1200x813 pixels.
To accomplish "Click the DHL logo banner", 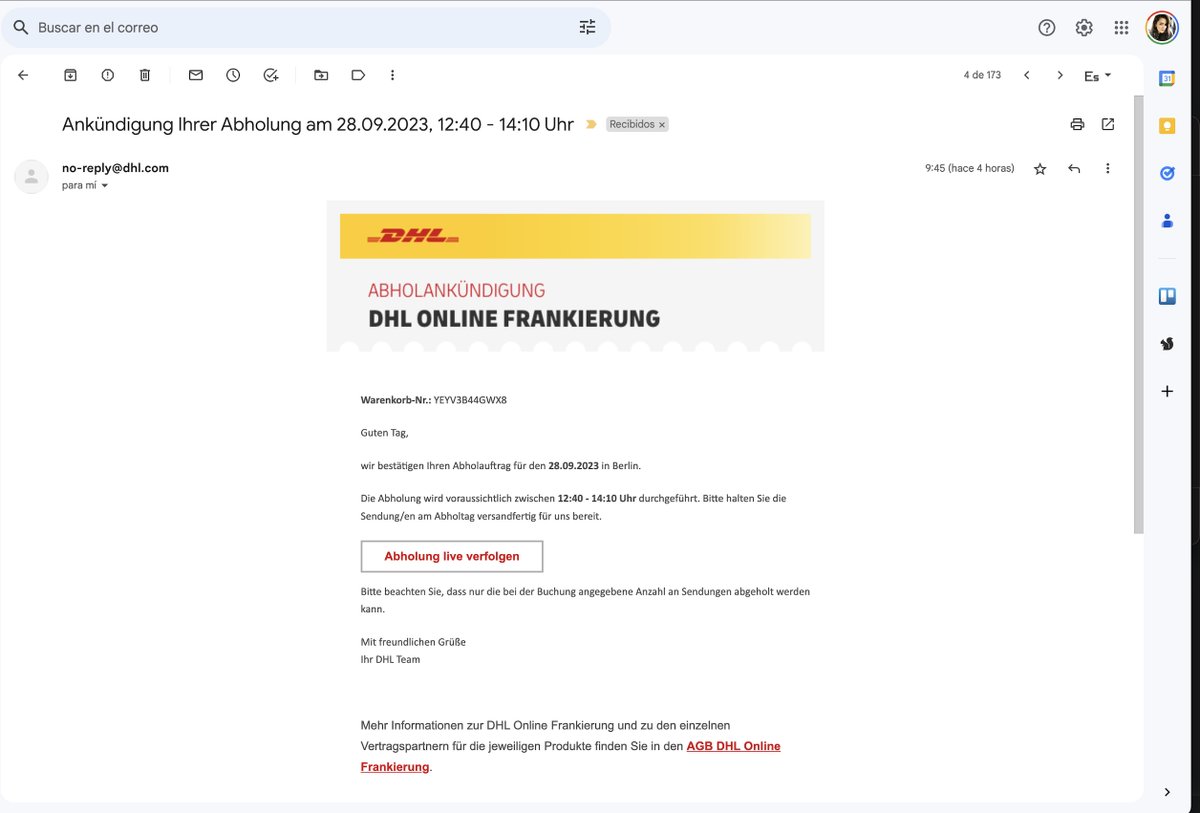I will (575, 236).
